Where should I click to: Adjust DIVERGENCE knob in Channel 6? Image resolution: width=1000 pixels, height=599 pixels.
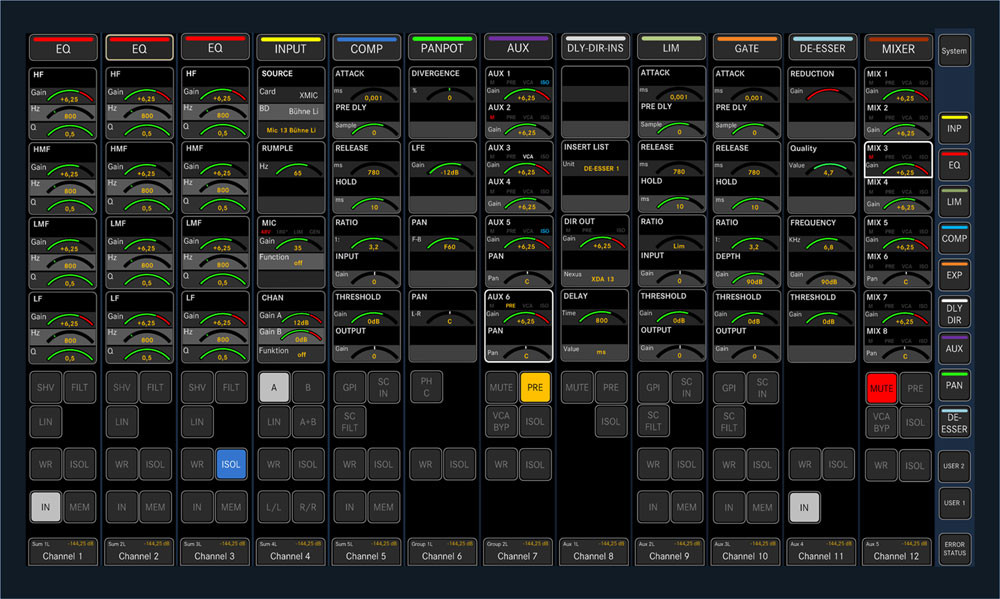pos(450,94)
